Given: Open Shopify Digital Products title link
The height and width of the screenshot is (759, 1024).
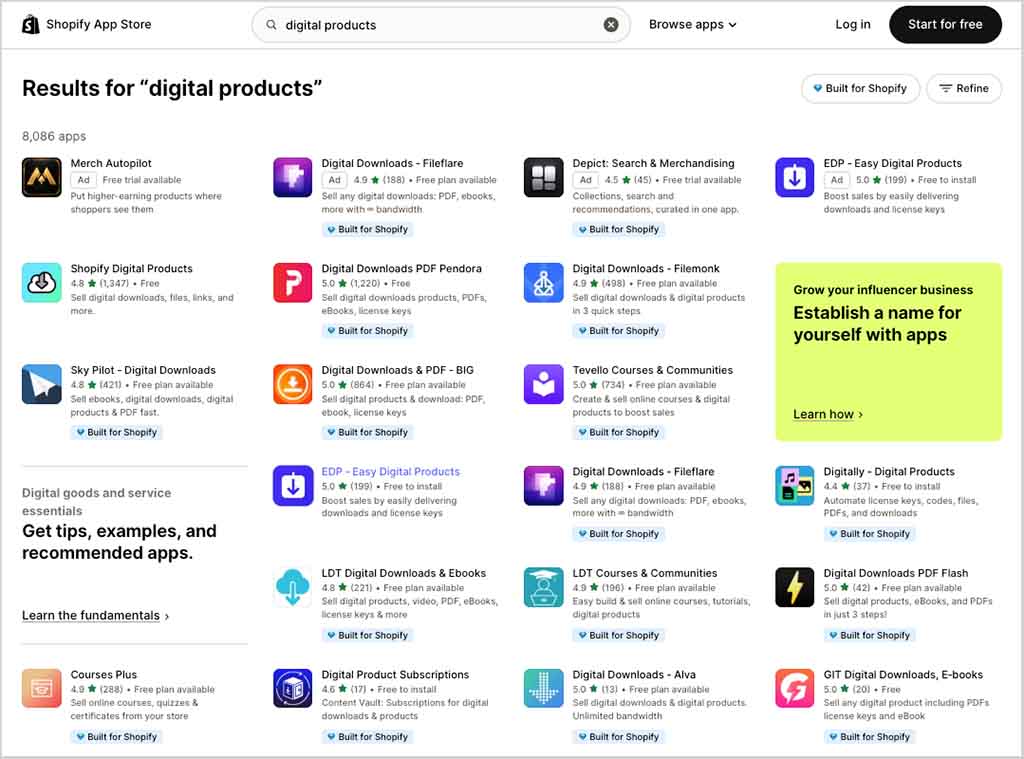Looking at the screenshot, I should point(131,268).
